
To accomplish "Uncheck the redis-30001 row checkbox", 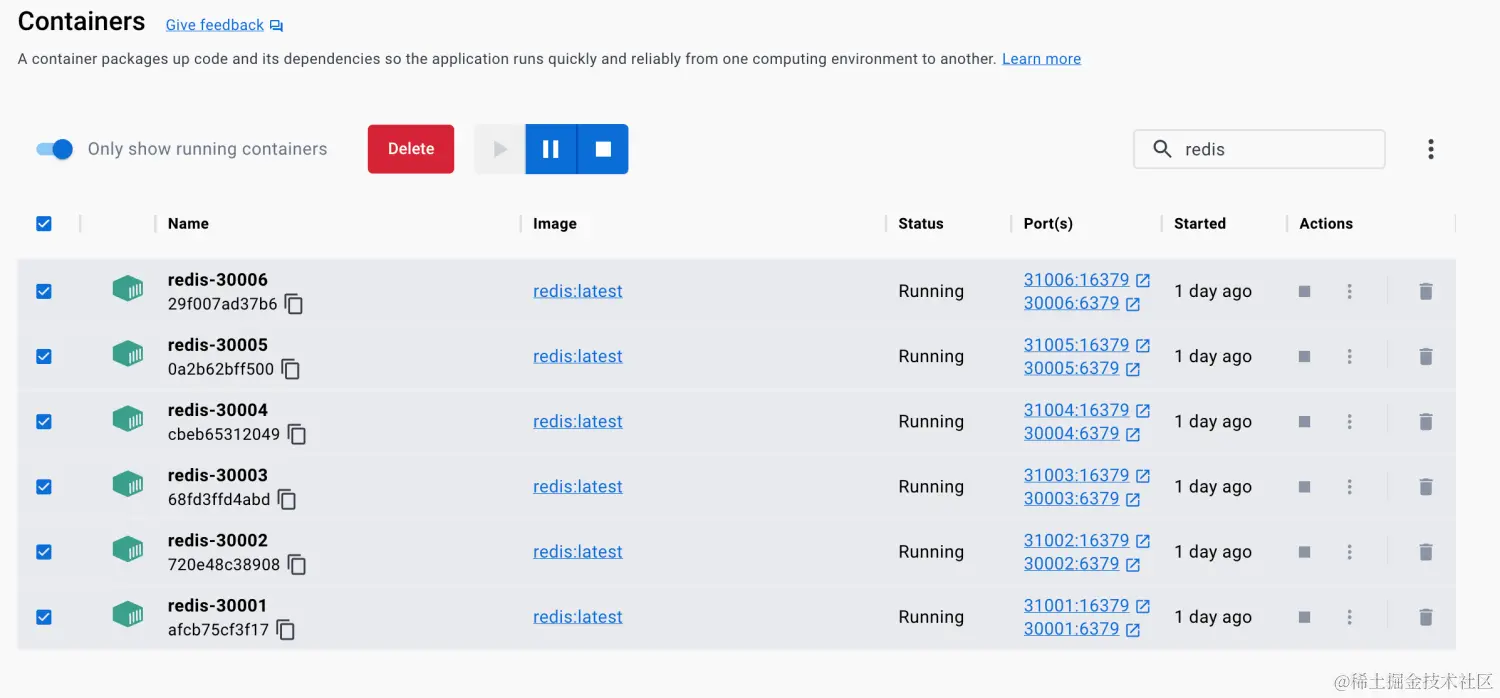I will (44, 617).
